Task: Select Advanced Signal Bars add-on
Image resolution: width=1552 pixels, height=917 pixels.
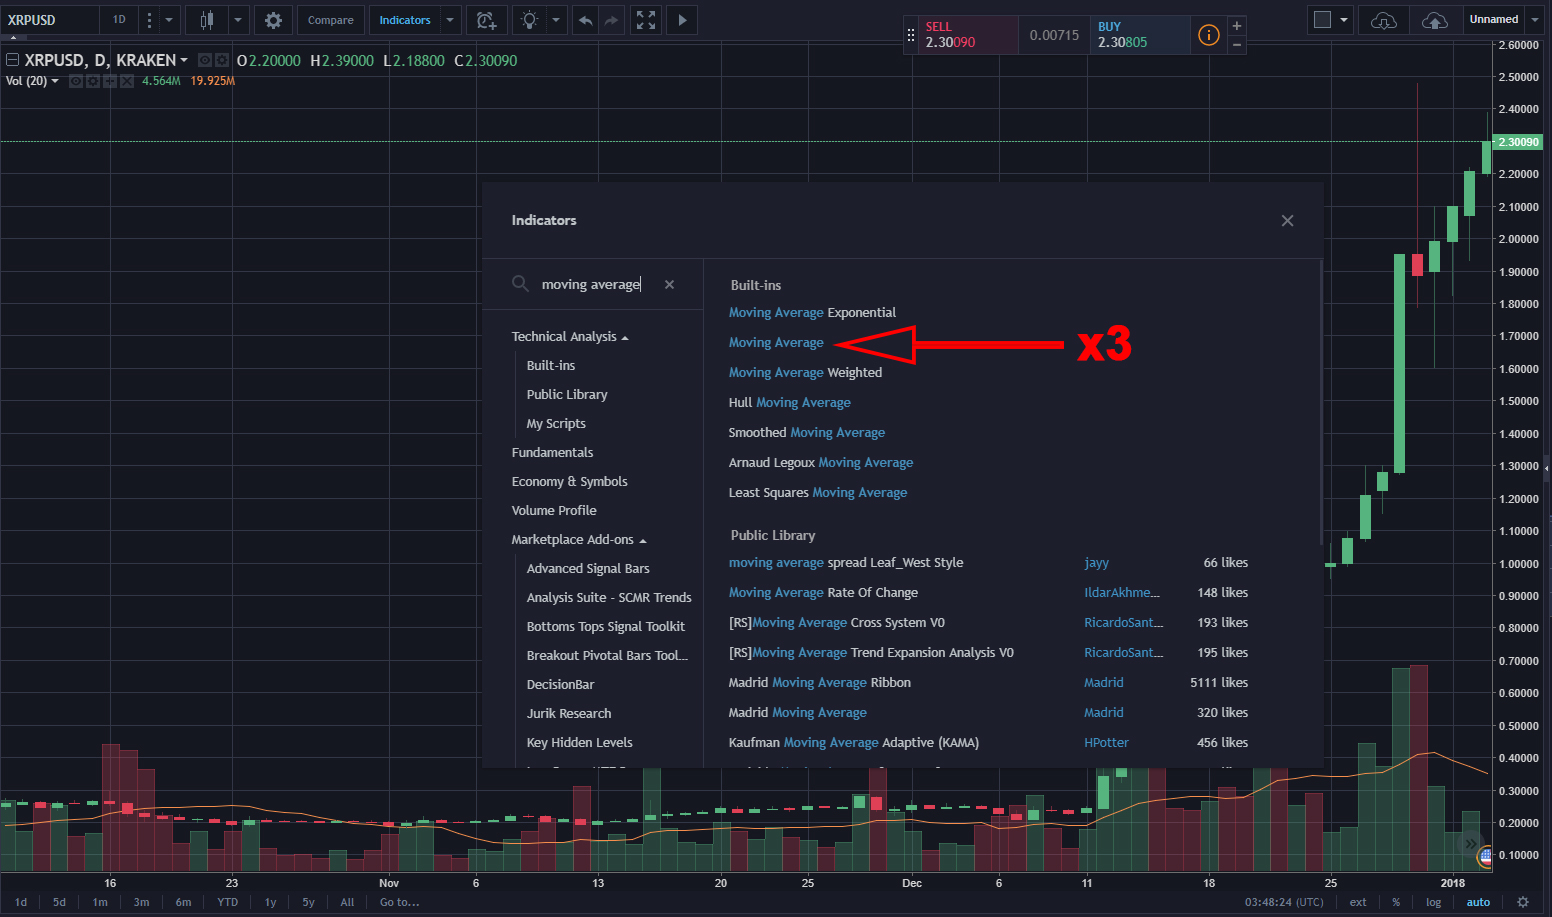Action: [588, 569]
